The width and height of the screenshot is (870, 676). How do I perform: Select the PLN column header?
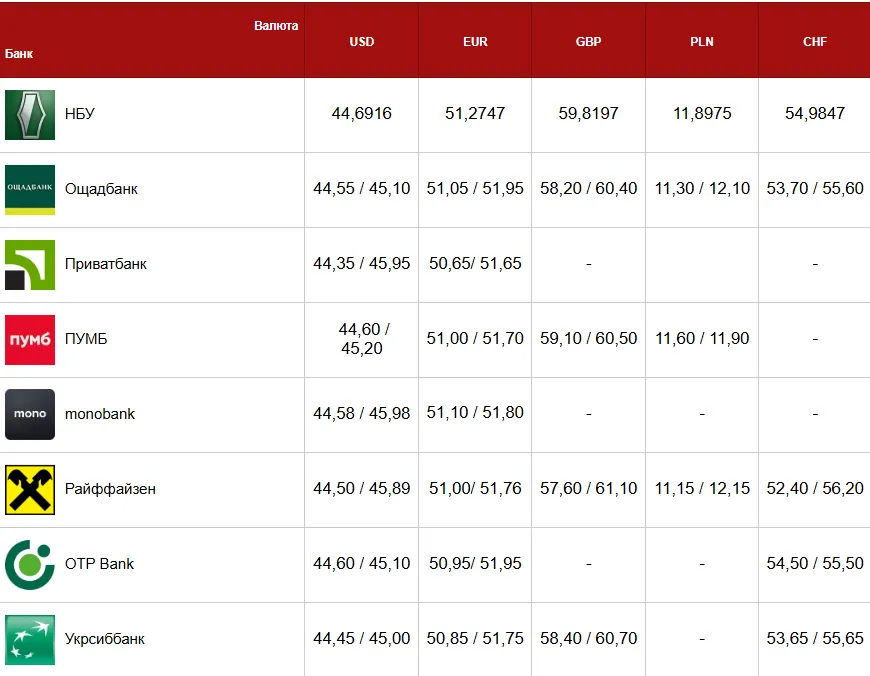702,42
